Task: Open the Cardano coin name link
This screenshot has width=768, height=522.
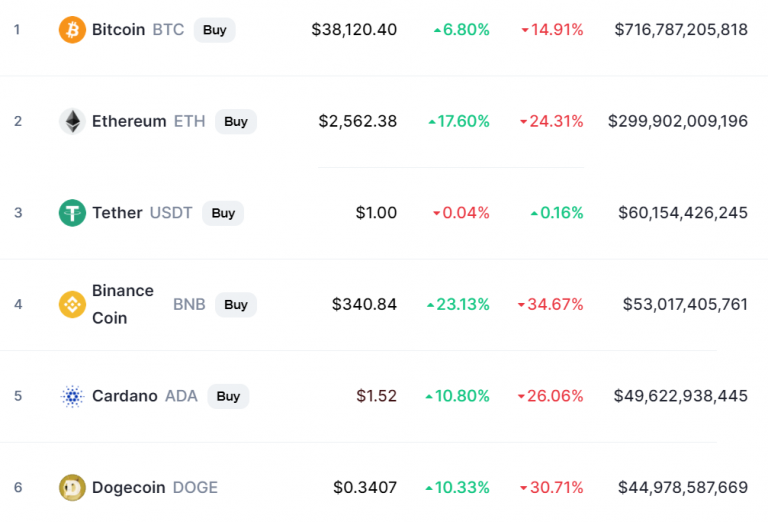Action: 125,396
